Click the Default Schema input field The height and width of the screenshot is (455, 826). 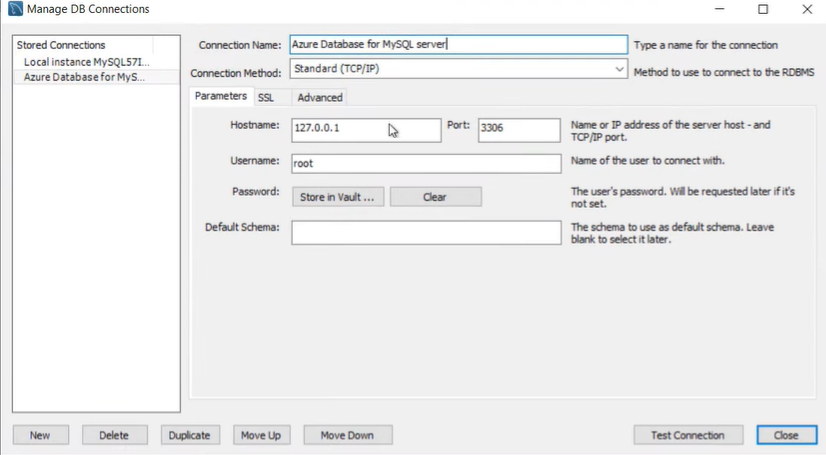[426, 233]
